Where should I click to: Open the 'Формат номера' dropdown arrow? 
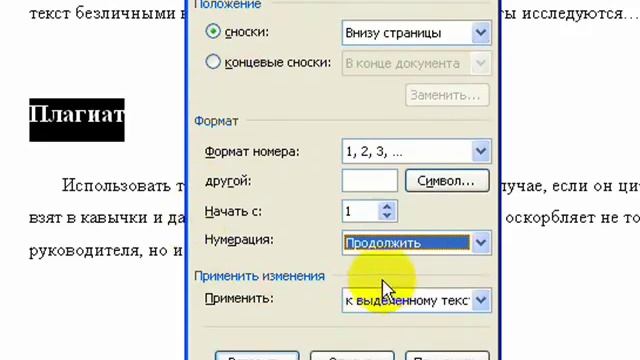[481, 151]
